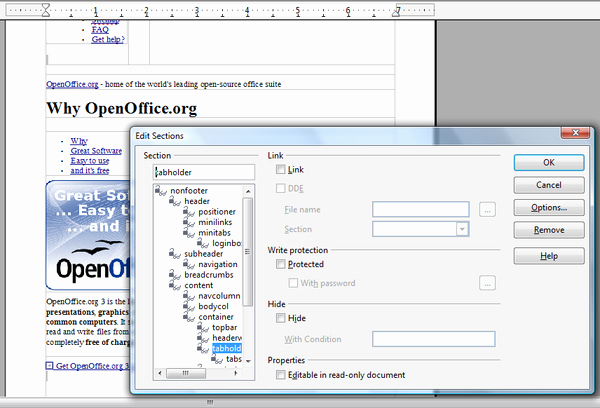Open the link Section dropdown

tap(462, 229)
